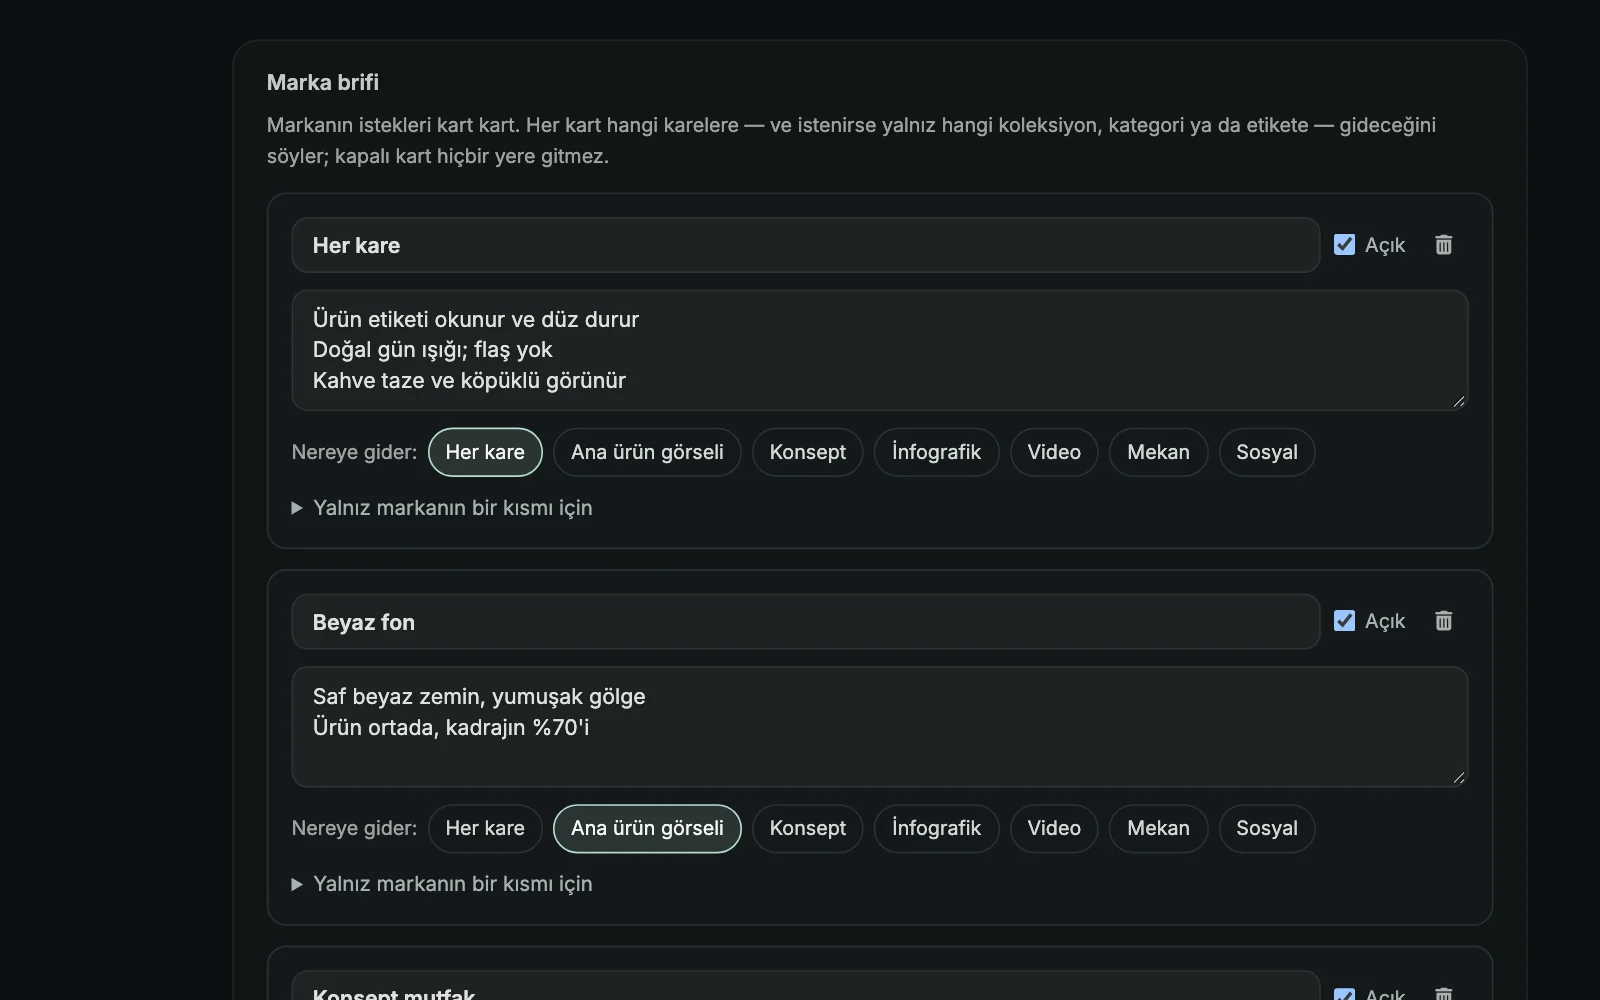Click 'Nereye gider:' label in Beyaz fon card

[354, 828]
